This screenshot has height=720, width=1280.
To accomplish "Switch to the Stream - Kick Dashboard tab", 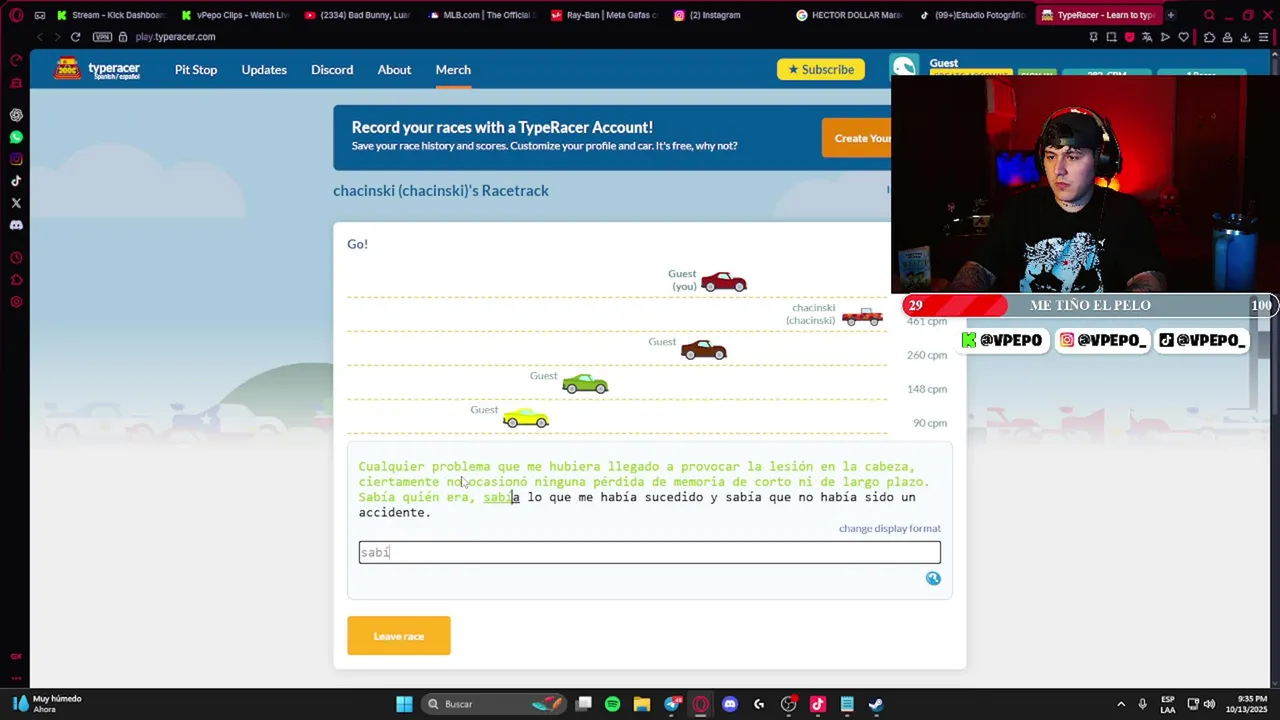I will pyautogui.click(x=110, y=15).
